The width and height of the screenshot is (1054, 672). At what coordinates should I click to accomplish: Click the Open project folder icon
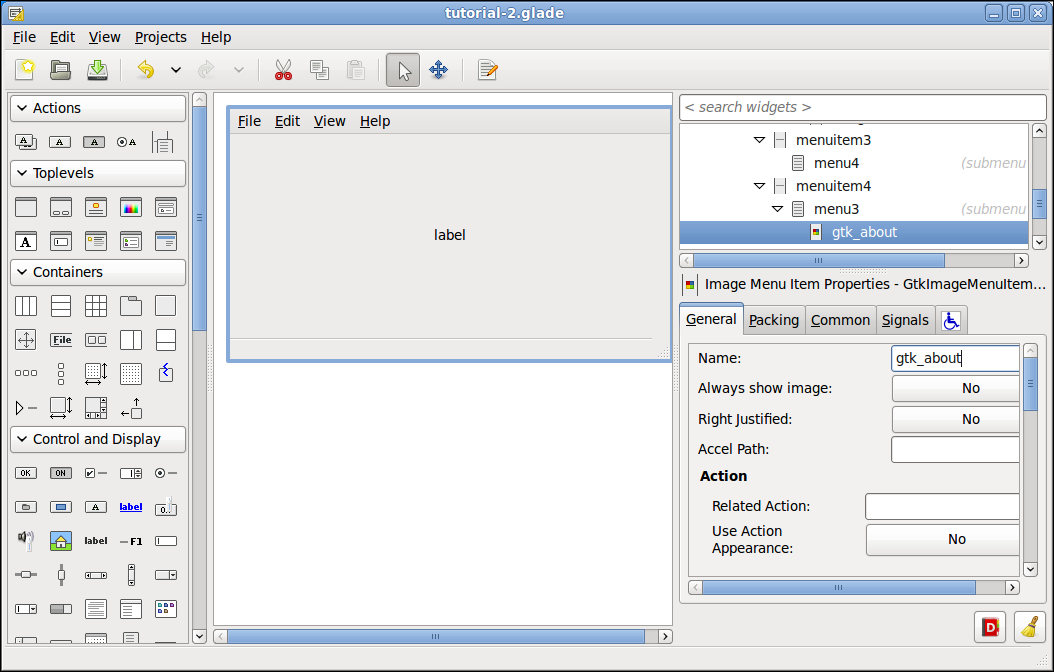tap(60, 70)
